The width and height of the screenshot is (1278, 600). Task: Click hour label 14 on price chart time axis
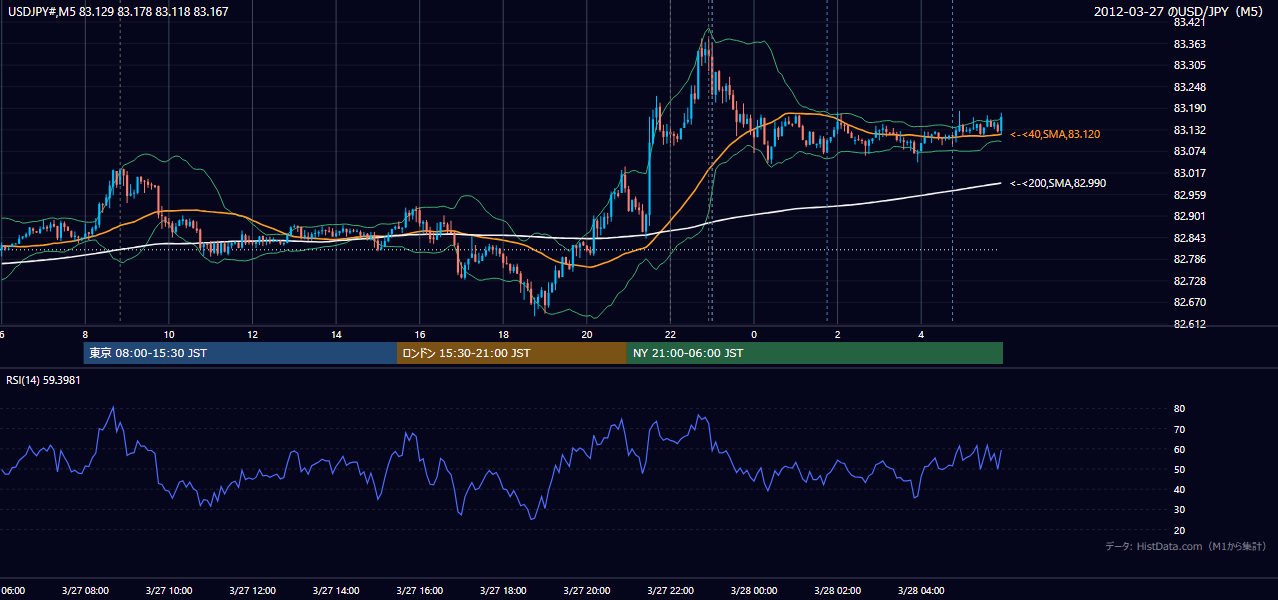[x=337, y=335]
